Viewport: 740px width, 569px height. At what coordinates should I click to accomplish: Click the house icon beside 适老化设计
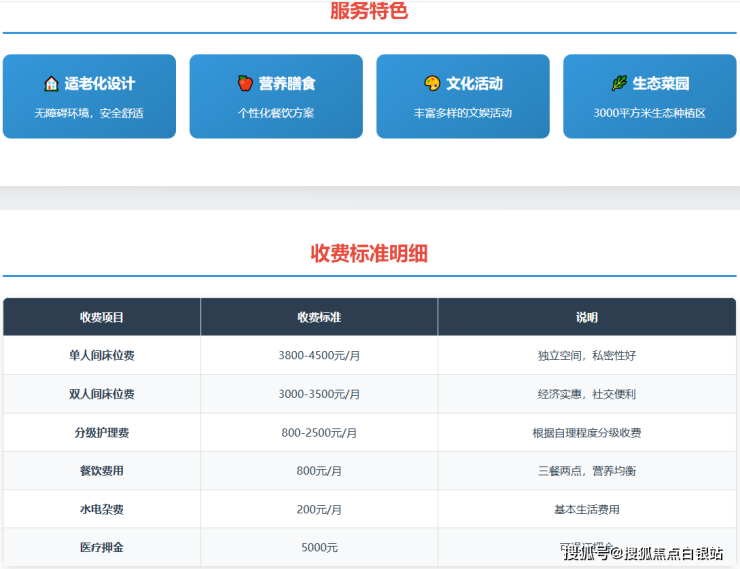(51, 84)
